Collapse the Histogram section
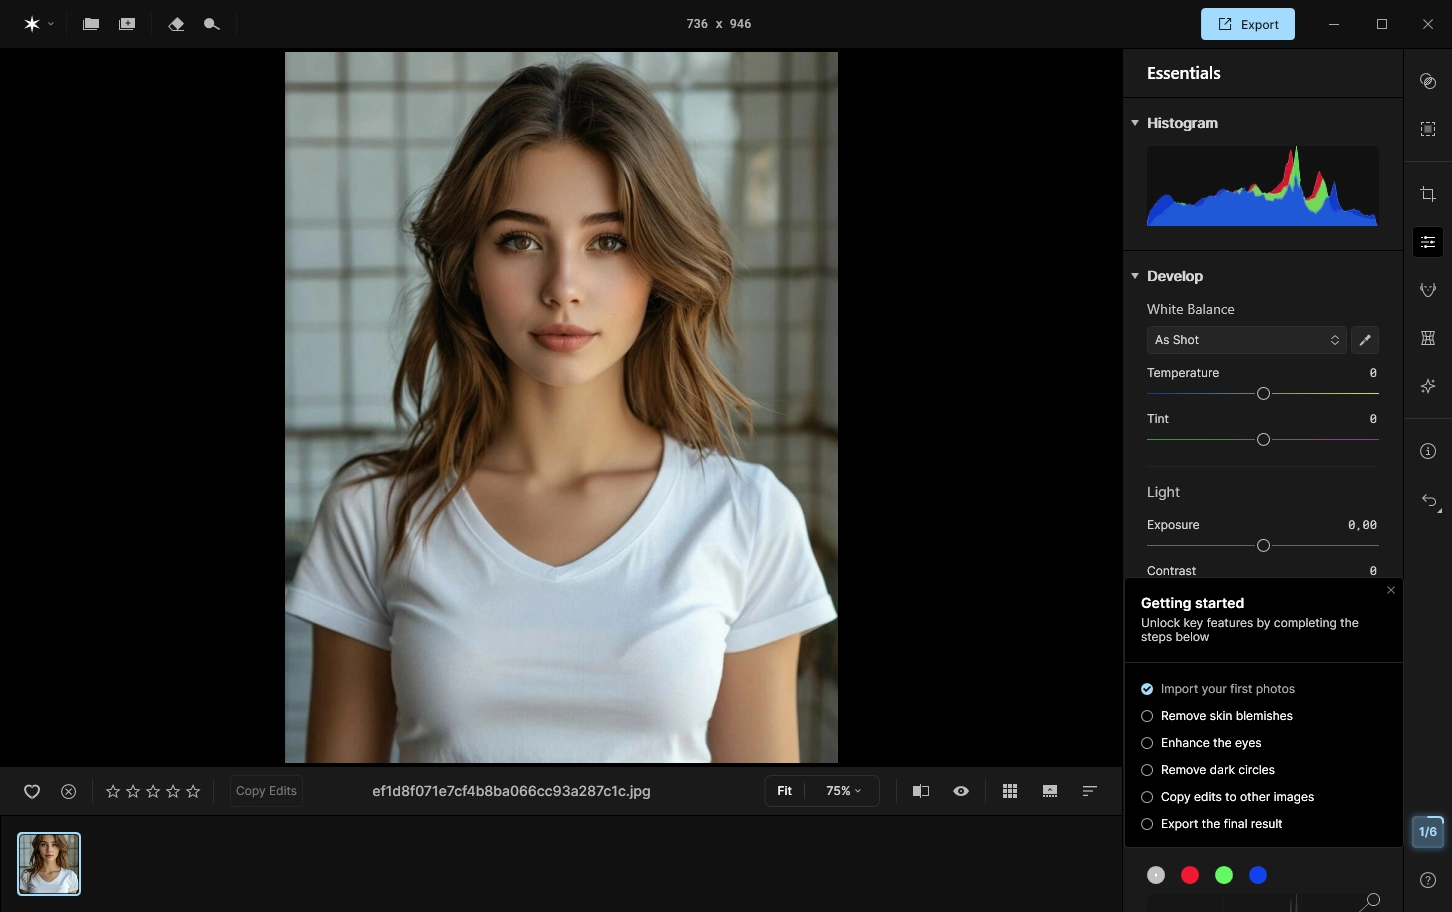This screenshot has width=1452, height=912. 1135,123
